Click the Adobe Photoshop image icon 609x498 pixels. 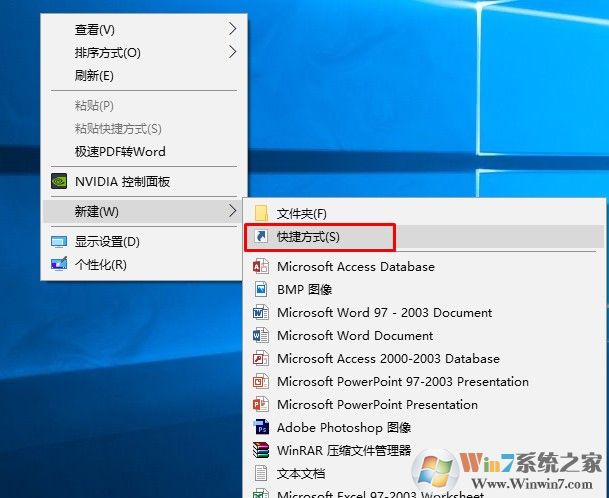pyautogui.click(x=261, y=427)
